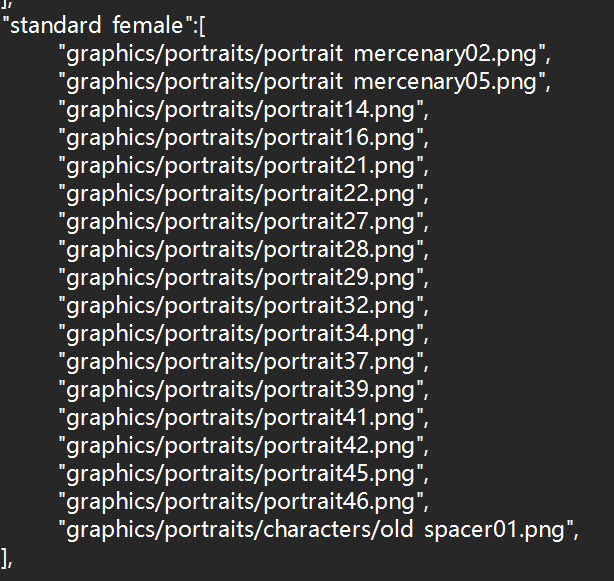The width and height of the screenshot is (614, 581).
Task: Place cursor on portrait mercenary02.png line
Action: coord(304,51)
